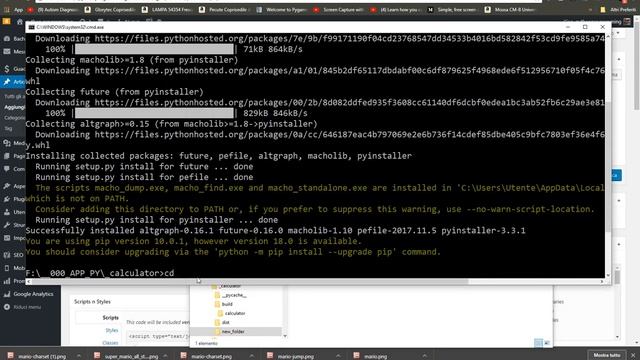
Task: Select the Classes tab in Scripts n Styles
Action: click(x=110, y=342)
